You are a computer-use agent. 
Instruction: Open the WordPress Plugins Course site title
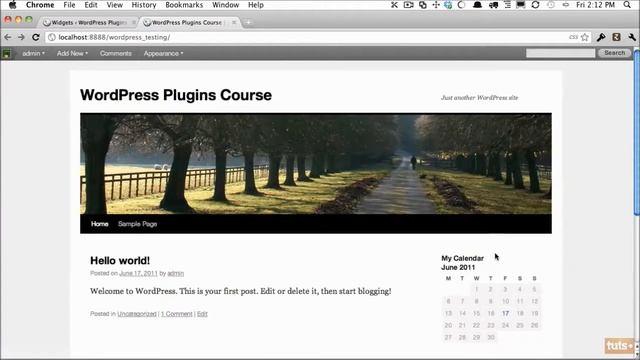[176, 95]
